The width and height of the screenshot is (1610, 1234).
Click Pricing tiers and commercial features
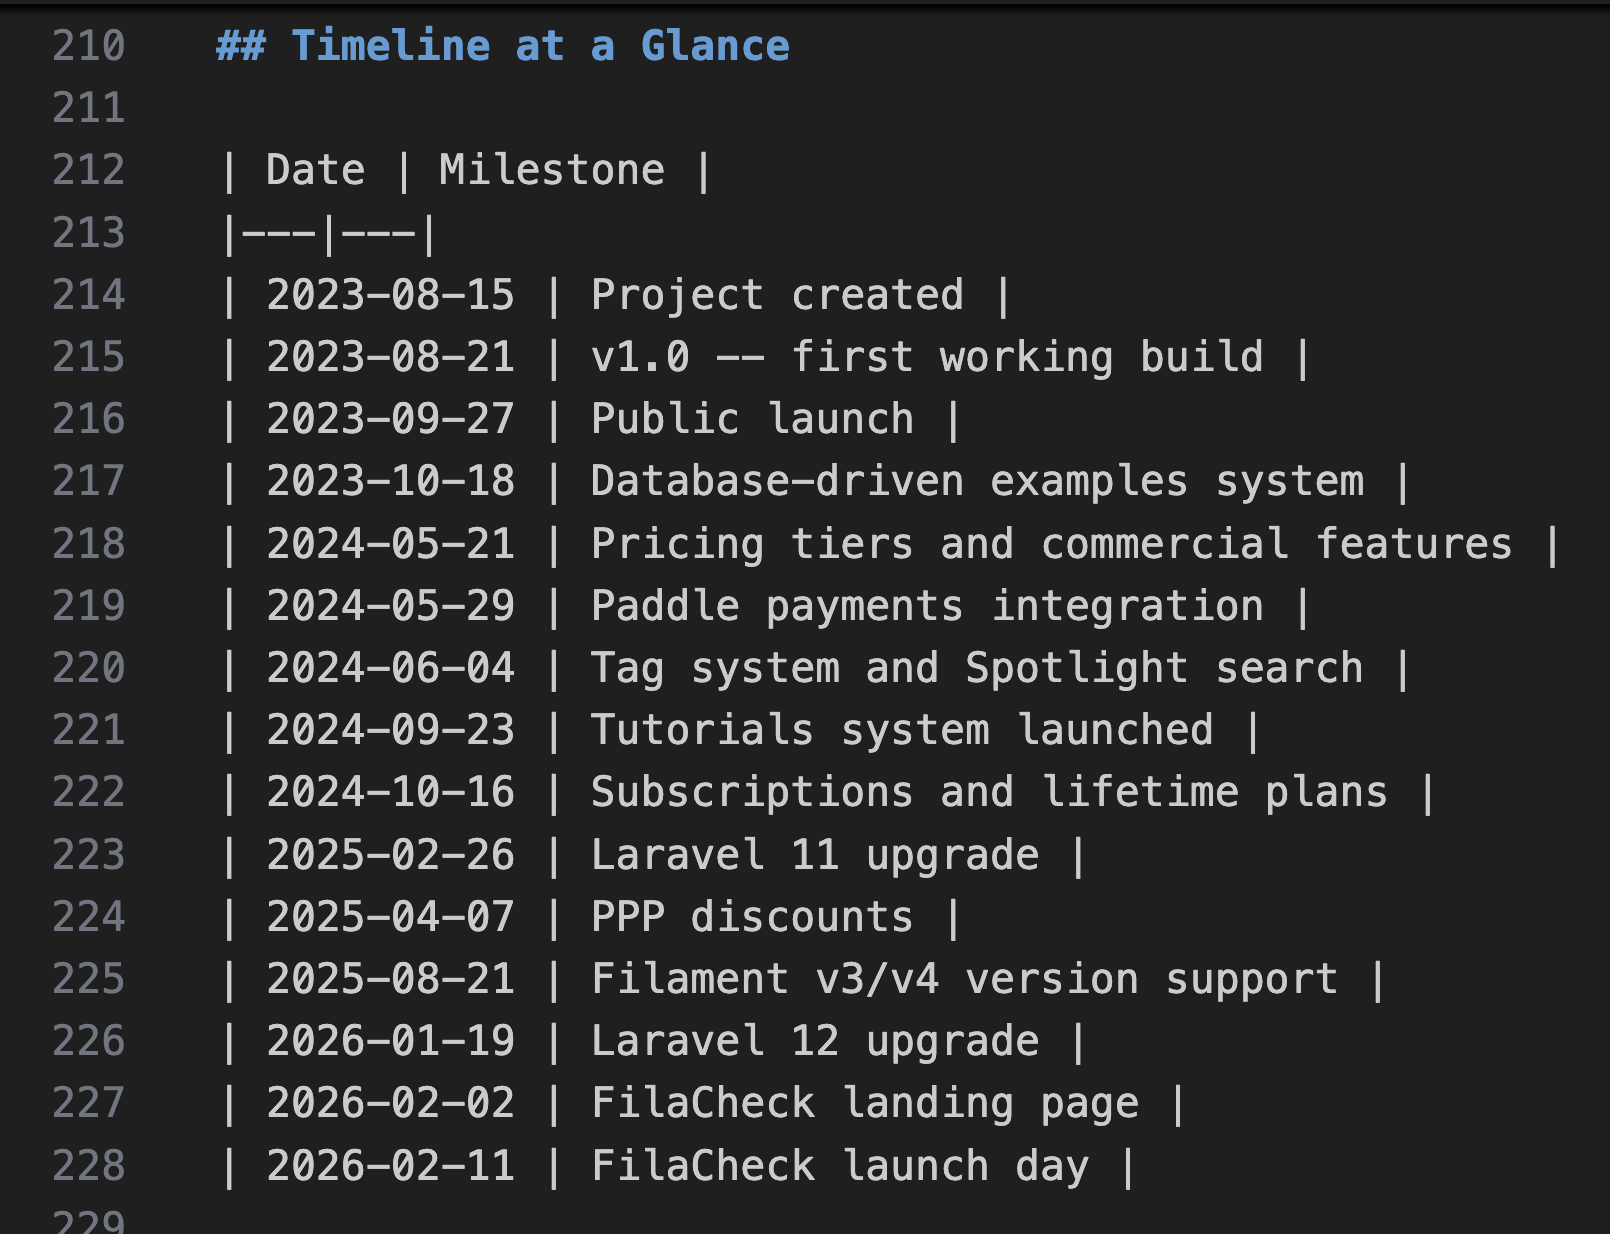point(1051,544)
